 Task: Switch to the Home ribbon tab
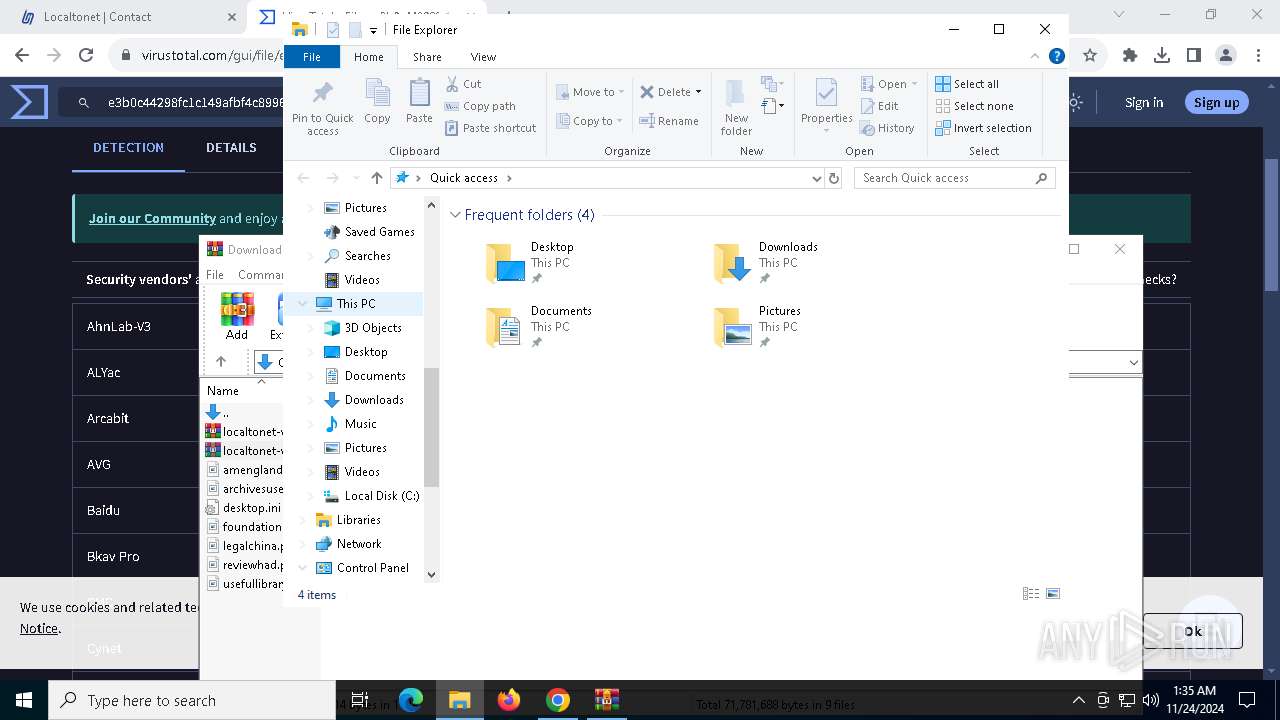(x=368, y=57)
